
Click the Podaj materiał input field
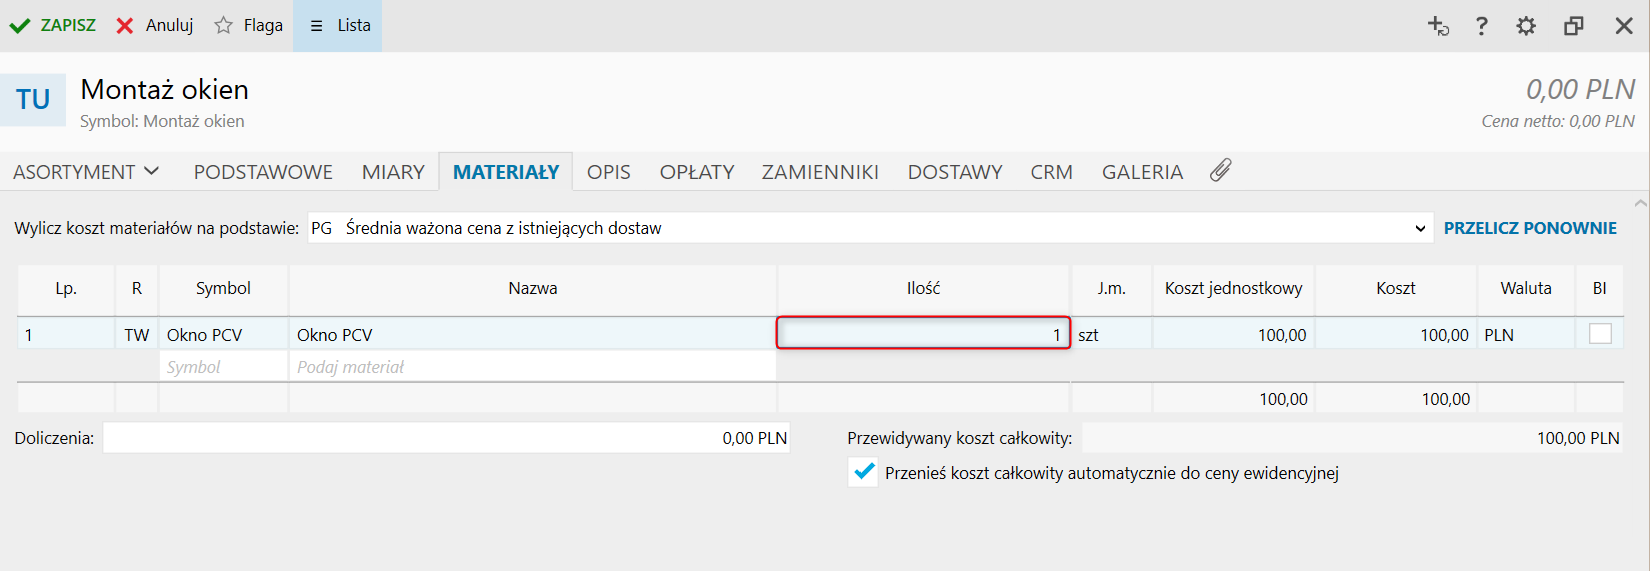coord(532,367)
